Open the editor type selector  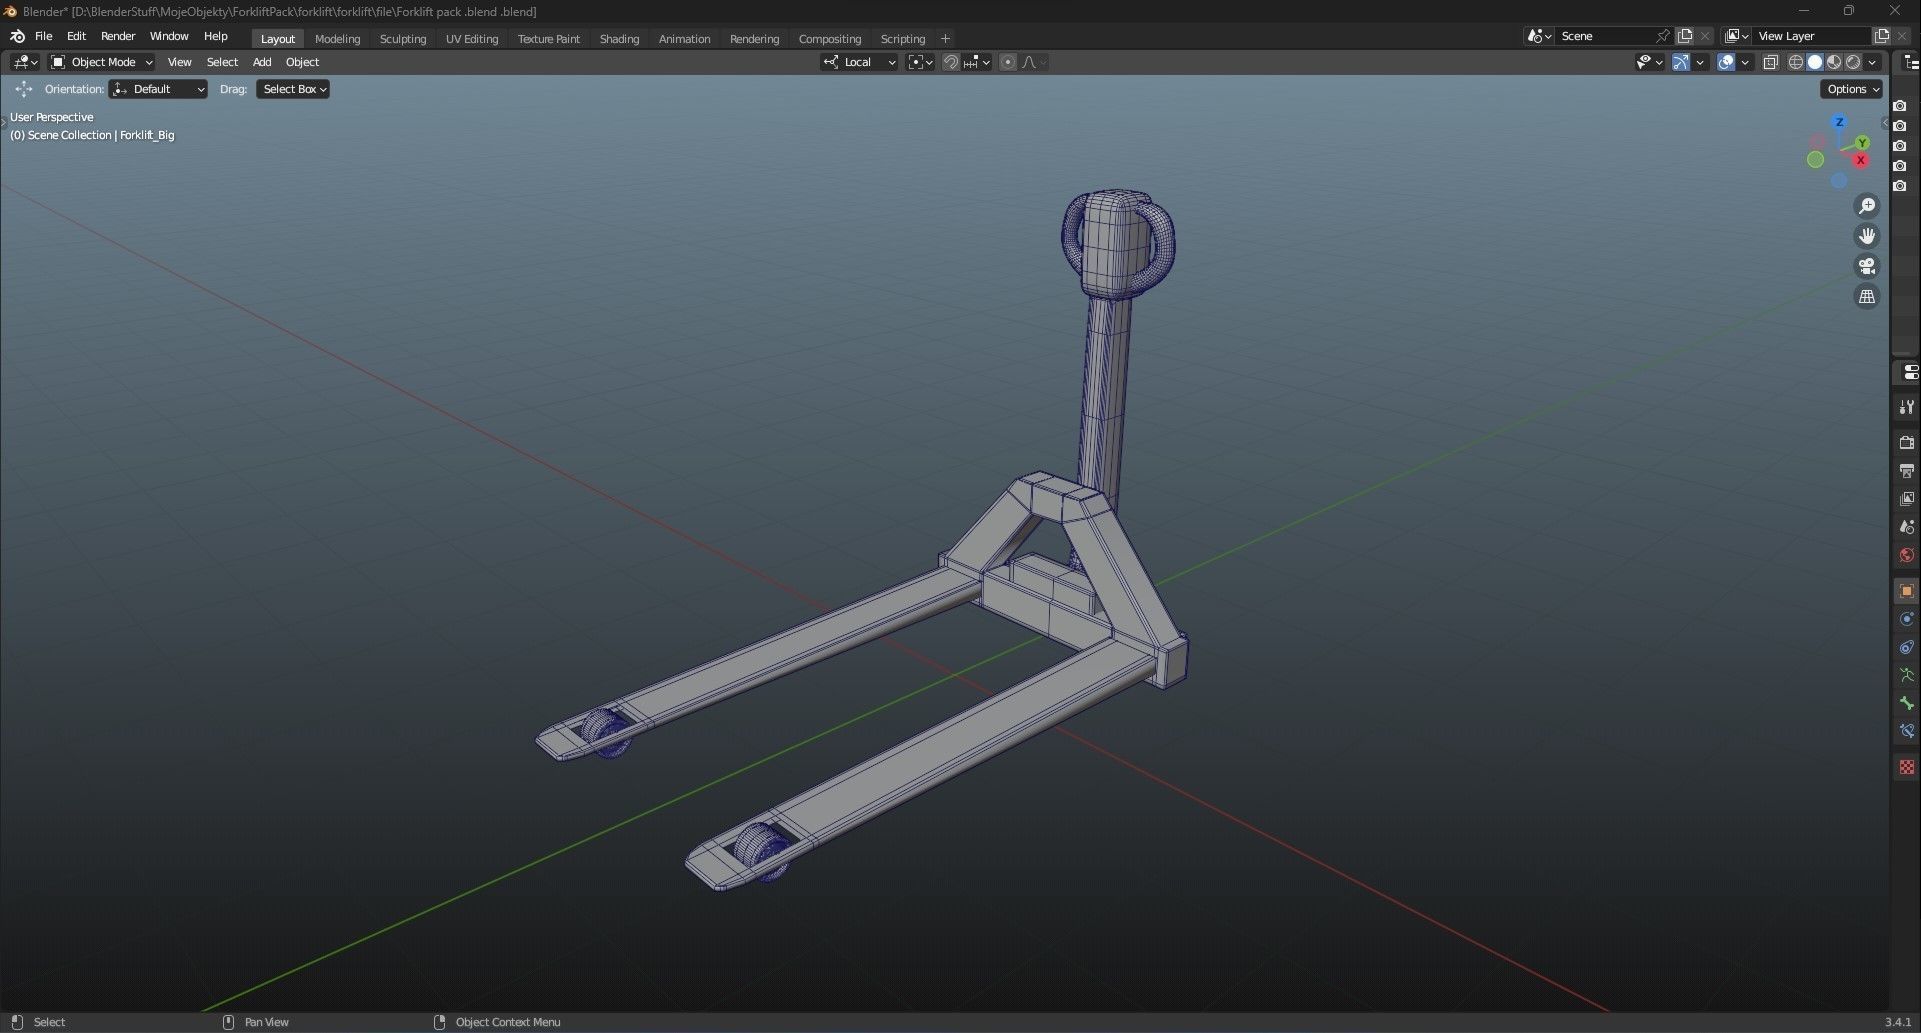(26, 62)
